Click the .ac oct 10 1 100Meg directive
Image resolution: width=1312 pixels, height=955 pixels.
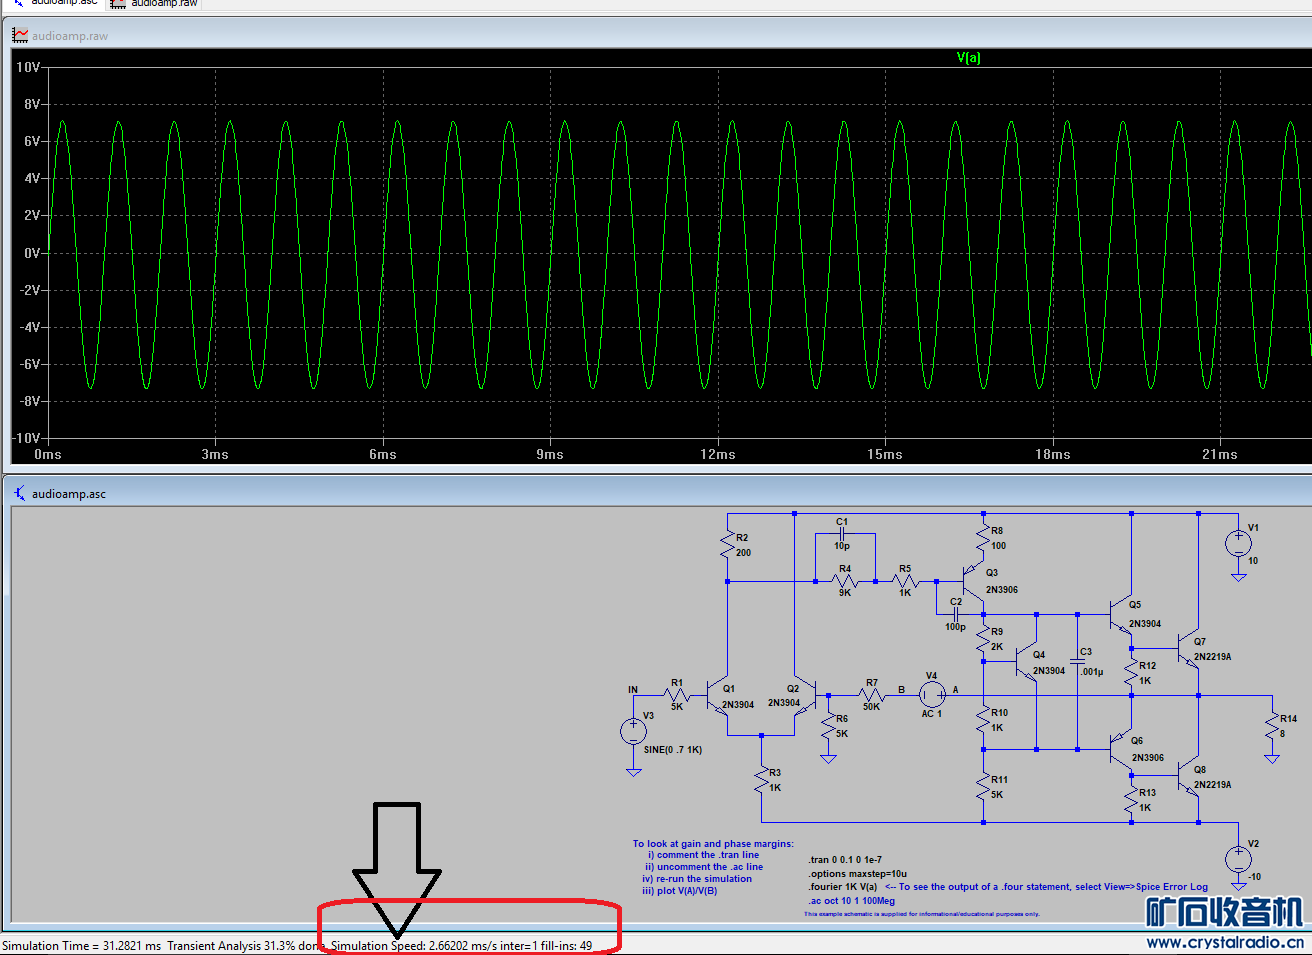pos(851,901)
